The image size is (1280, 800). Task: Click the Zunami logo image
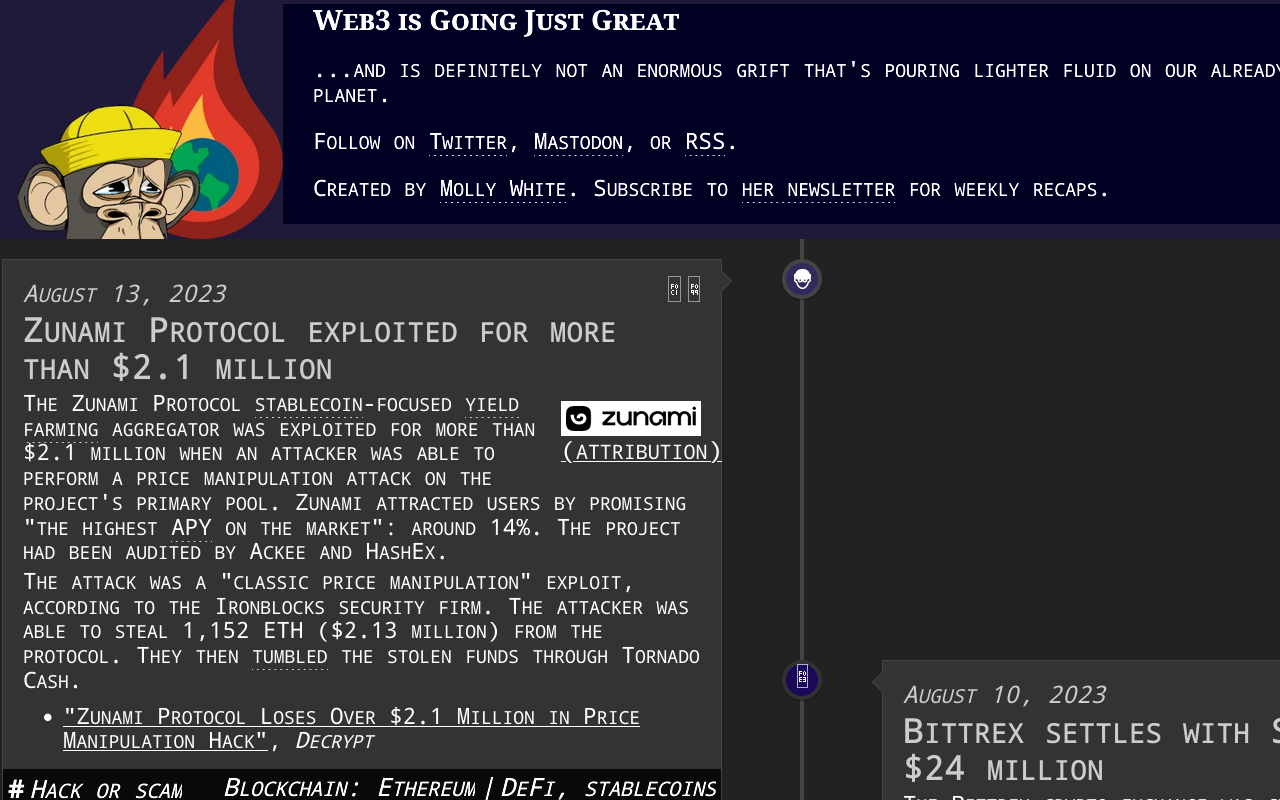point(631,418)
